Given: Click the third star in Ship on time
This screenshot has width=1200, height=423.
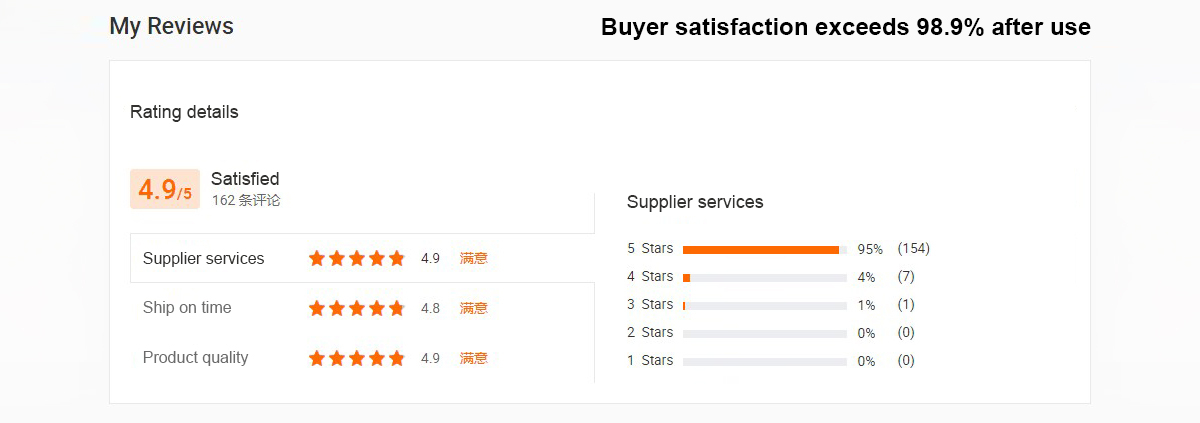Looking at the screenshot, I should pyautogui.click(x=357, y=308).
